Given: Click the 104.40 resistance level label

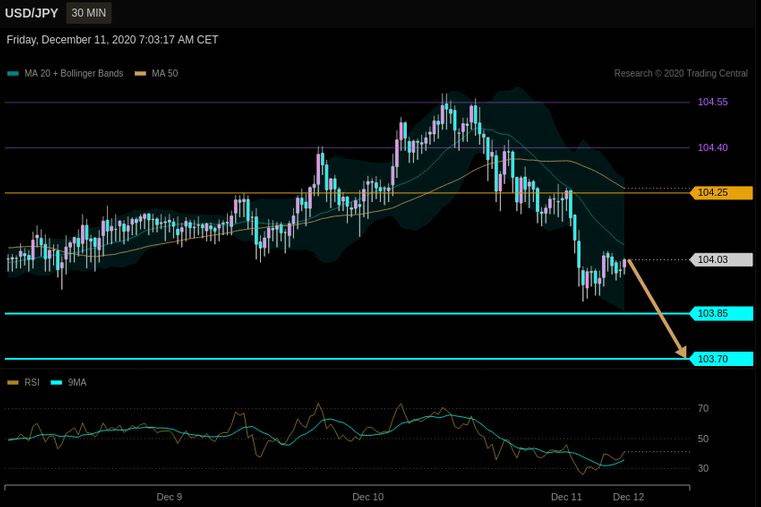Looking at the screenshot, I should pyautogui.click(x=712, y=147).
